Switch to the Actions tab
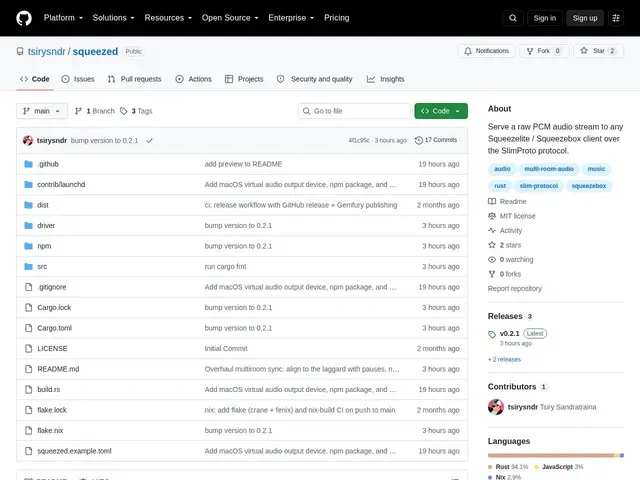This screenshot has width=640, height=480. 193,79
